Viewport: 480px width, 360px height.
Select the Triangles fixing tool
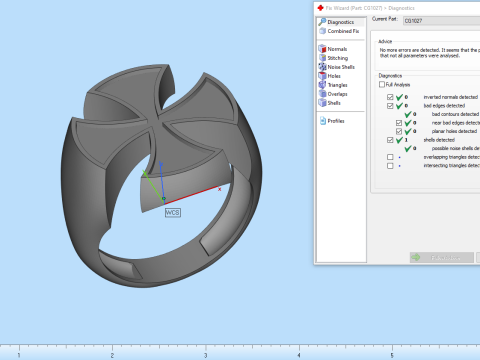pyautogui.click(x=333, y=85)
